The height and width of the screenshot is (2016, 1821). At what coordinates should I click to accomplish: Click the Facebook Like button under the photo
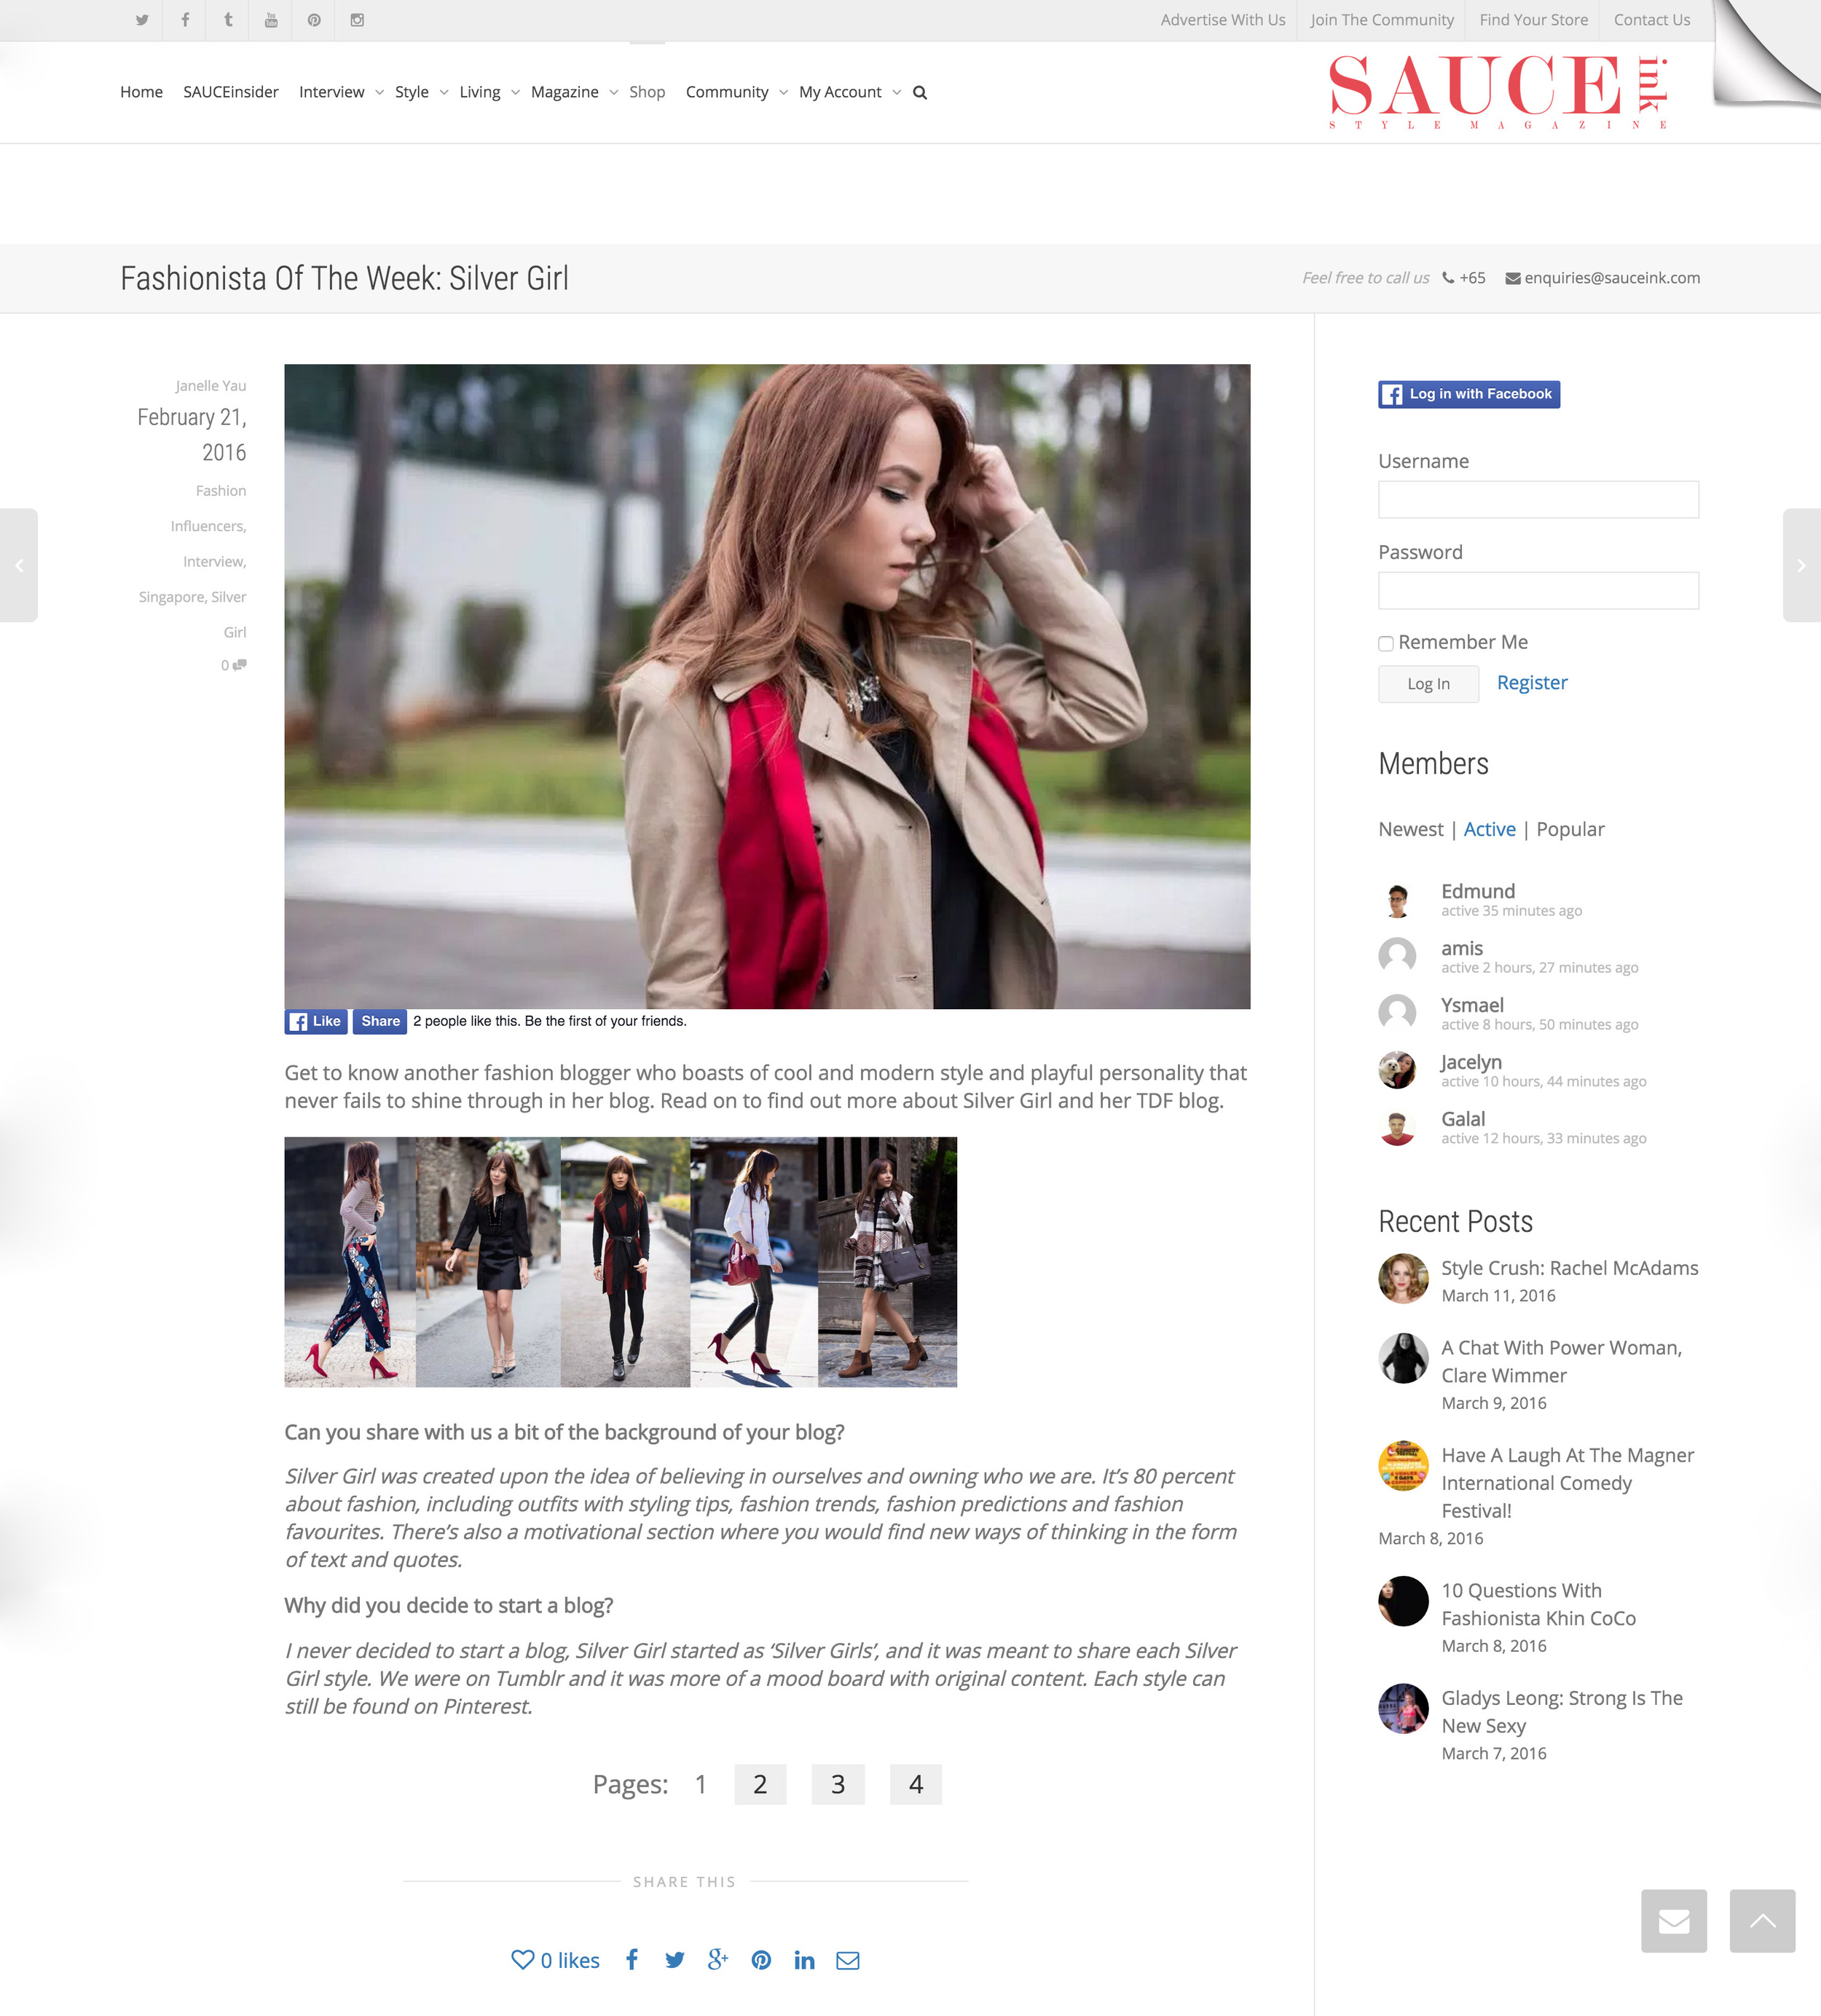(315, 1021)
